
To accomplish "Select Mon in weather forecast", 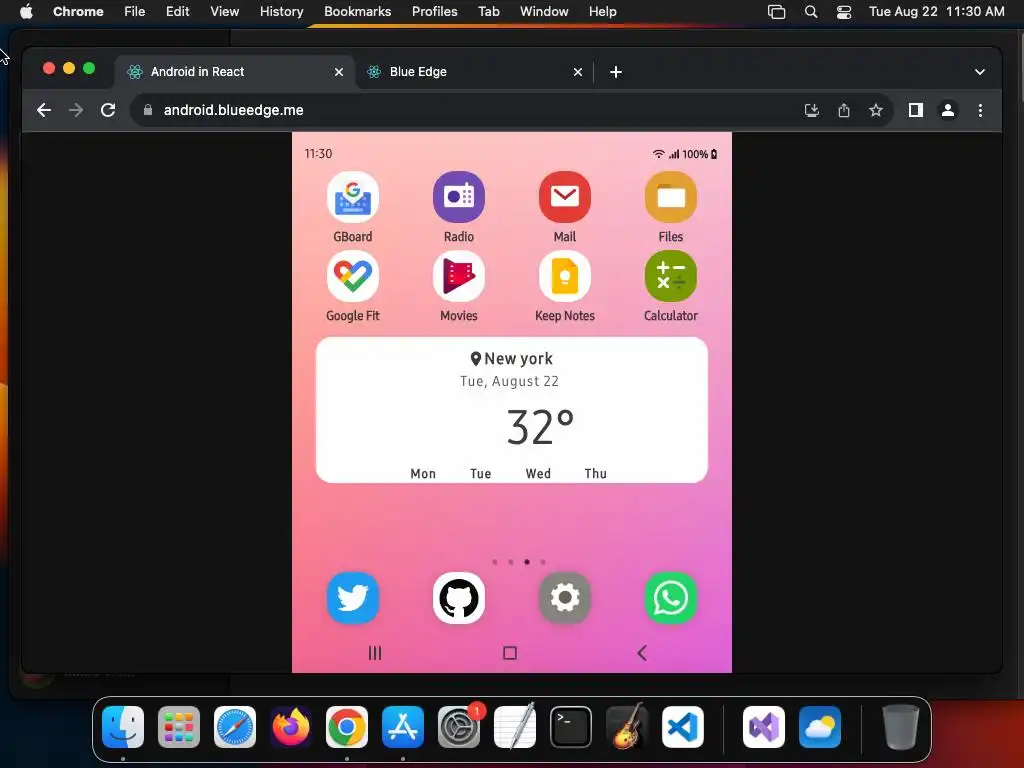I will 423,473.
